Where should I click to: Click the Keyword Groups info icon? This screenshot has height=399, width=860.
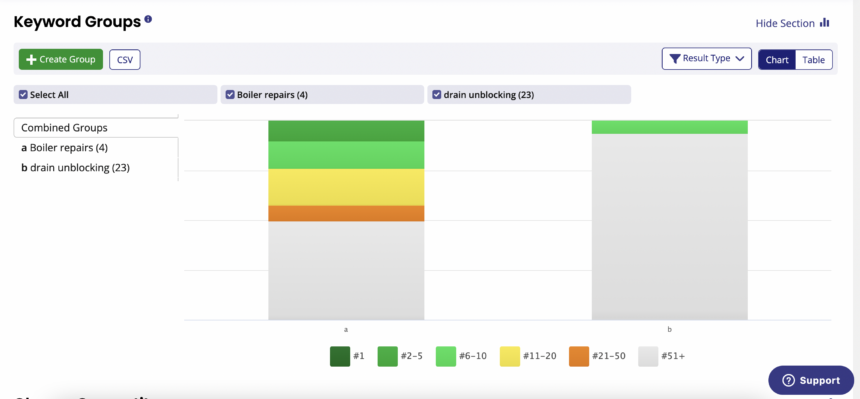[x=148, y=20]
